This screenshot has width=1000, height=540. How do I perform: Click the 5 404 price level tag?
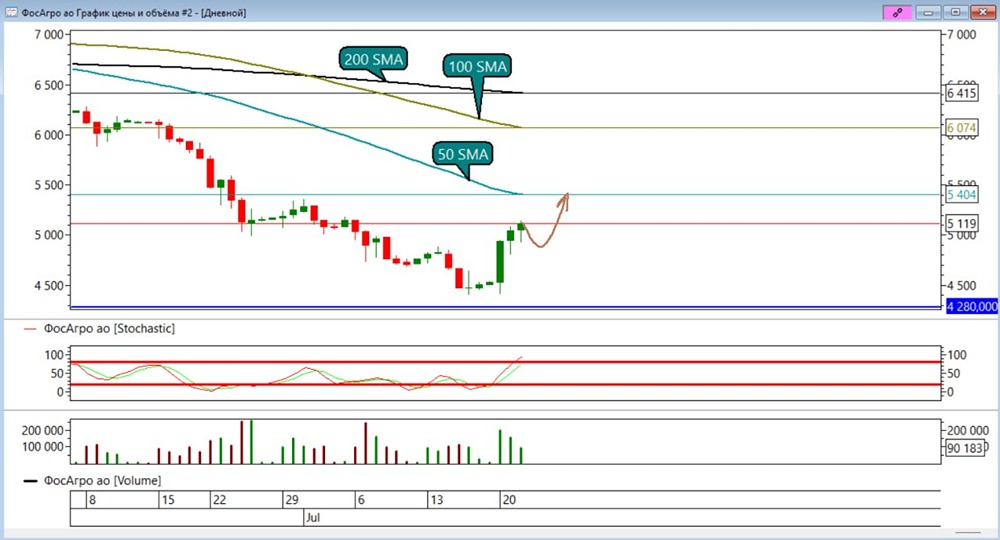(x=961, y=194)
